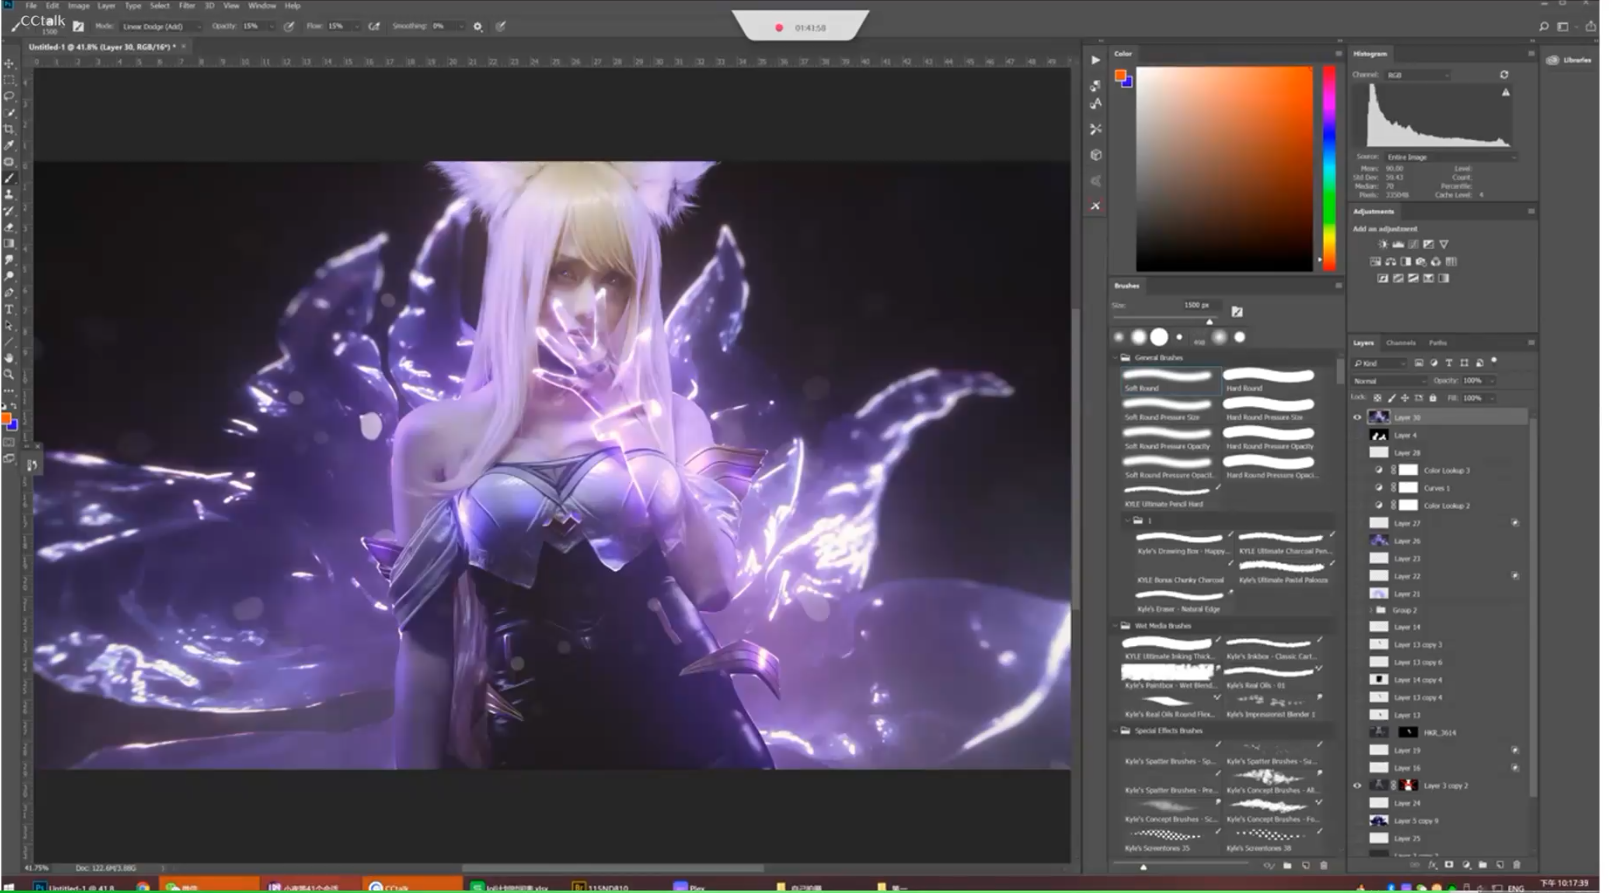The height and width of the screenshot is (893, 1612).
Task: Click the smoothing options gear icon
Action: [x=477, y=26]
